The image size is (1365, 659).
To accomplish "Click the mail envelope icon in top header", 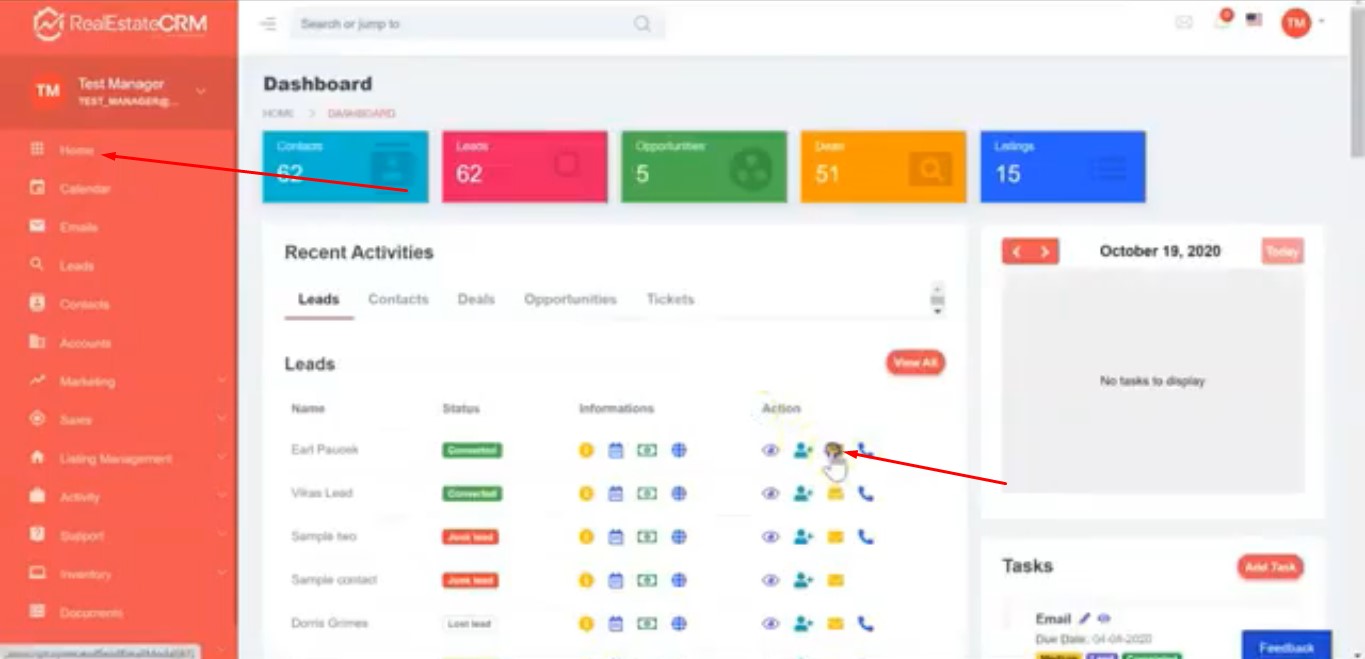I will (x=1184, y=22).
